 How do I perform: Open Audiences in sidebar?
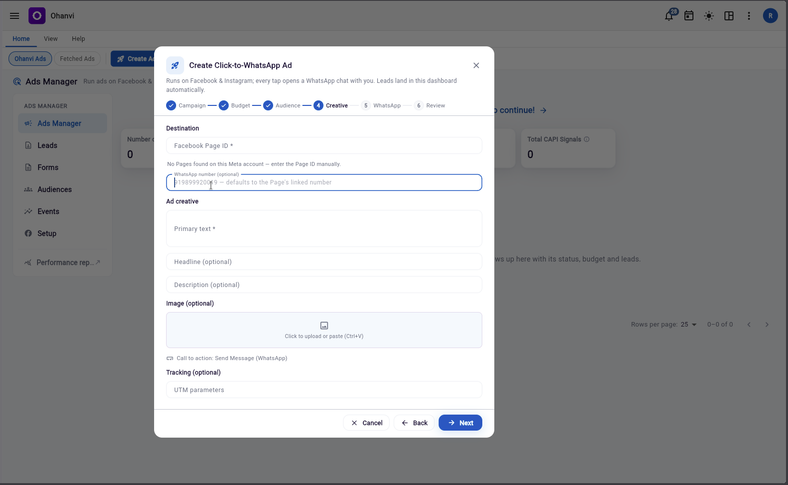(x=62, y=189)
